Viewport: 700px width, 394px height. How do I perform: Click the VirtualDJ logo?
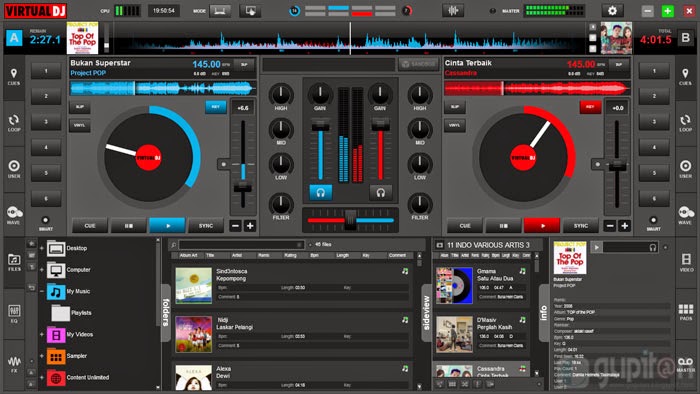(35, 11)
